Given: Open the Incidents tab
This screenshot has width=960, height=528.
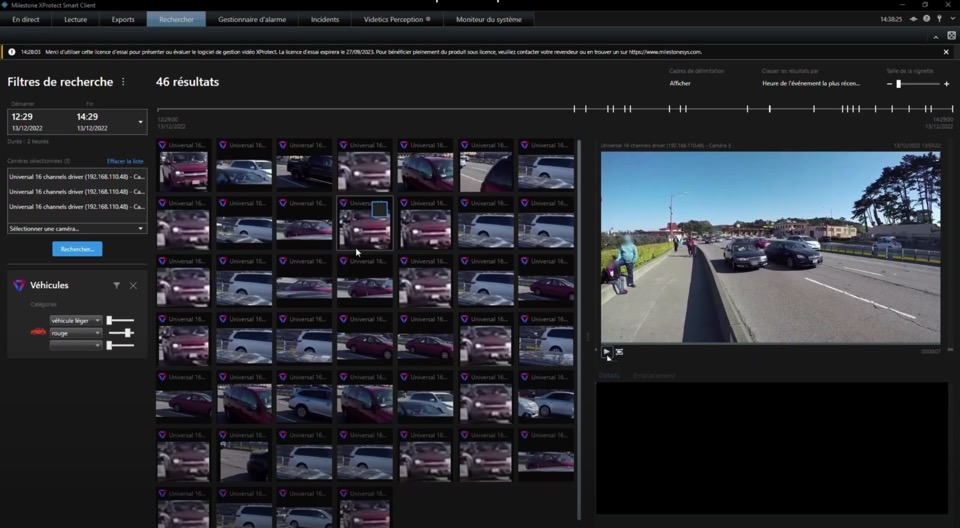Looking at the screenshot, I should point(325,19).
